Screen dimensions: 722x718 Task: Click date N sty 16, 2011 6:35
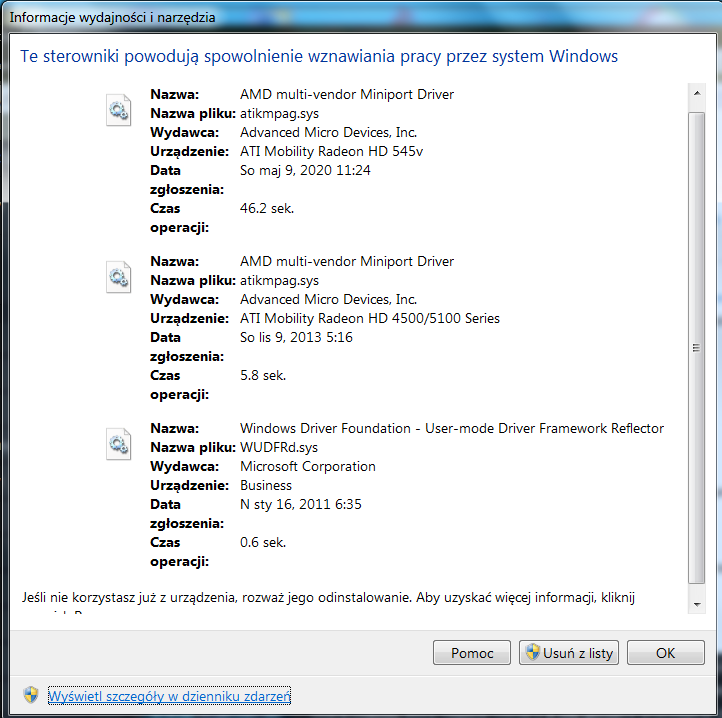click(x=301, y=504)
